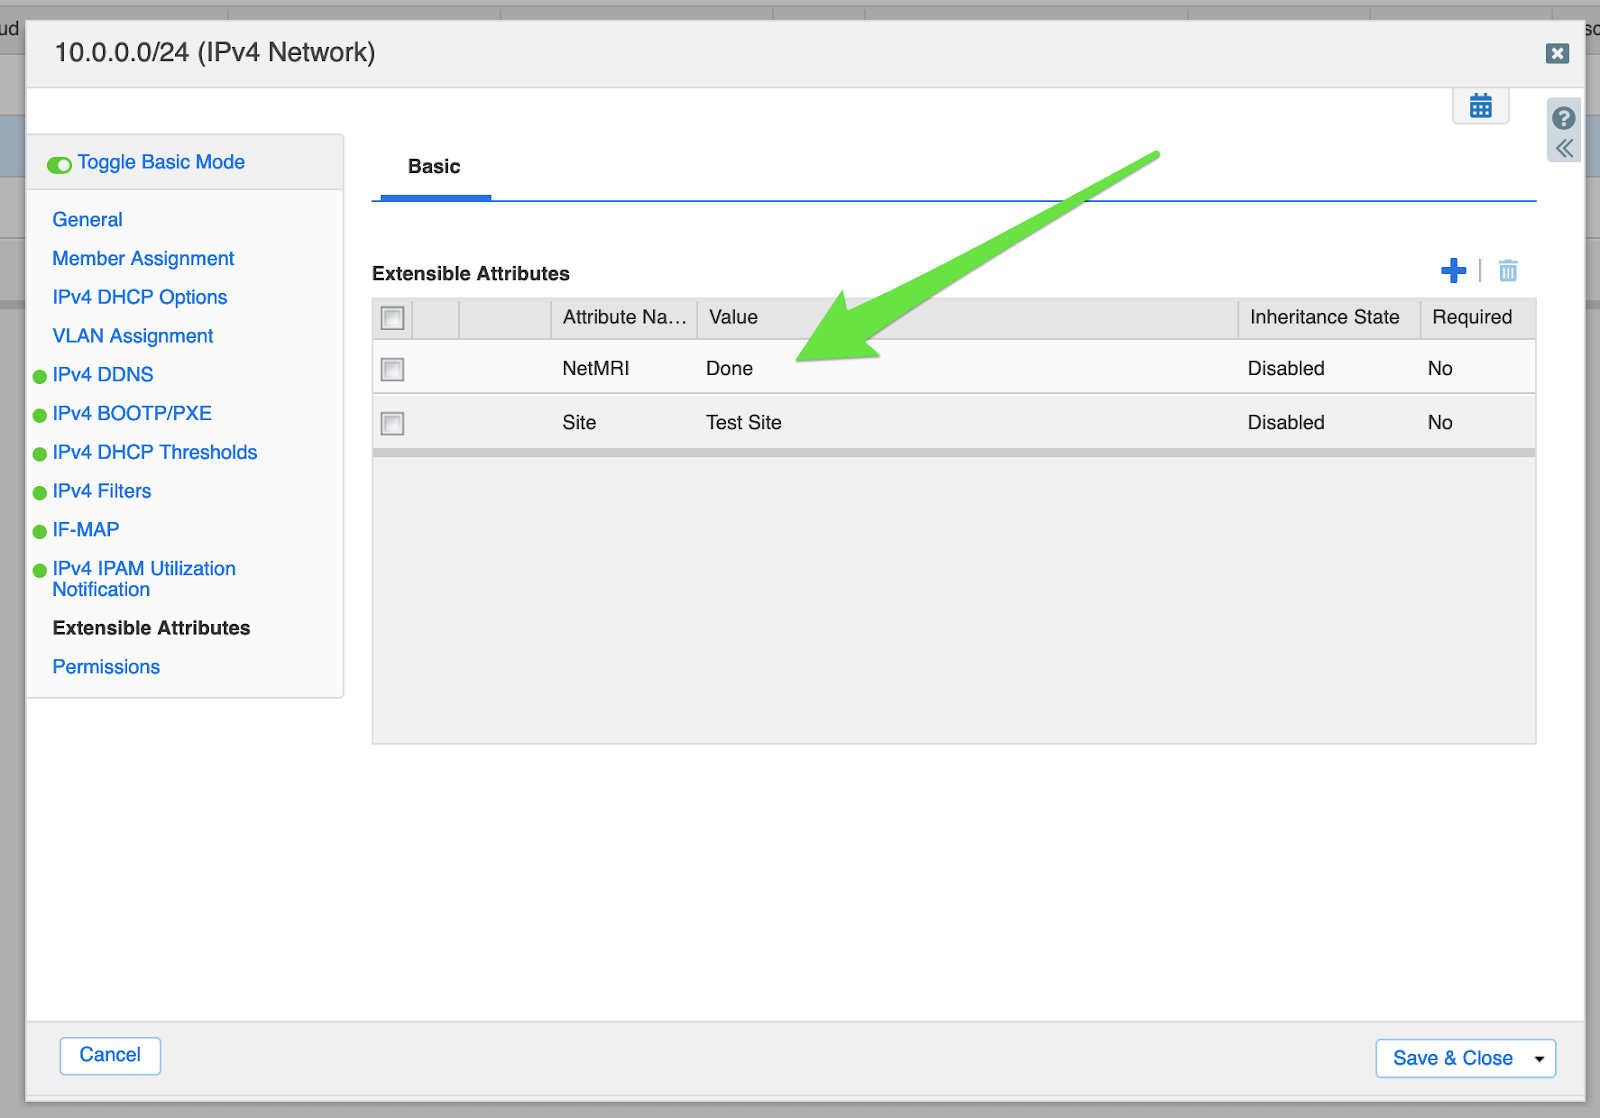
Task: Toggle Basic Mode switch
Action: pyautogui.click(x=60, y=164)
